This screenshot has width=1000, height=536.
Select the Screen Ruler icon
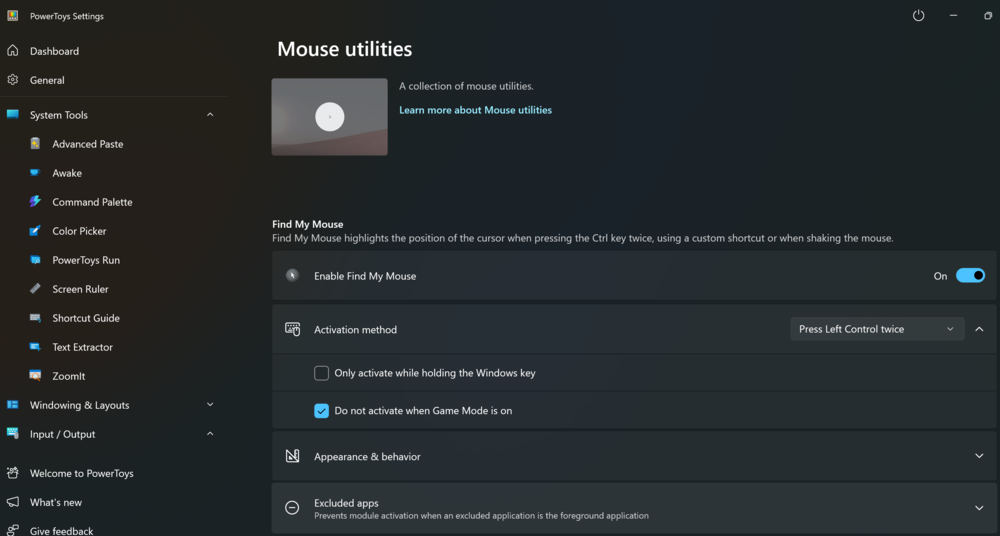click(x=35, y=289)
